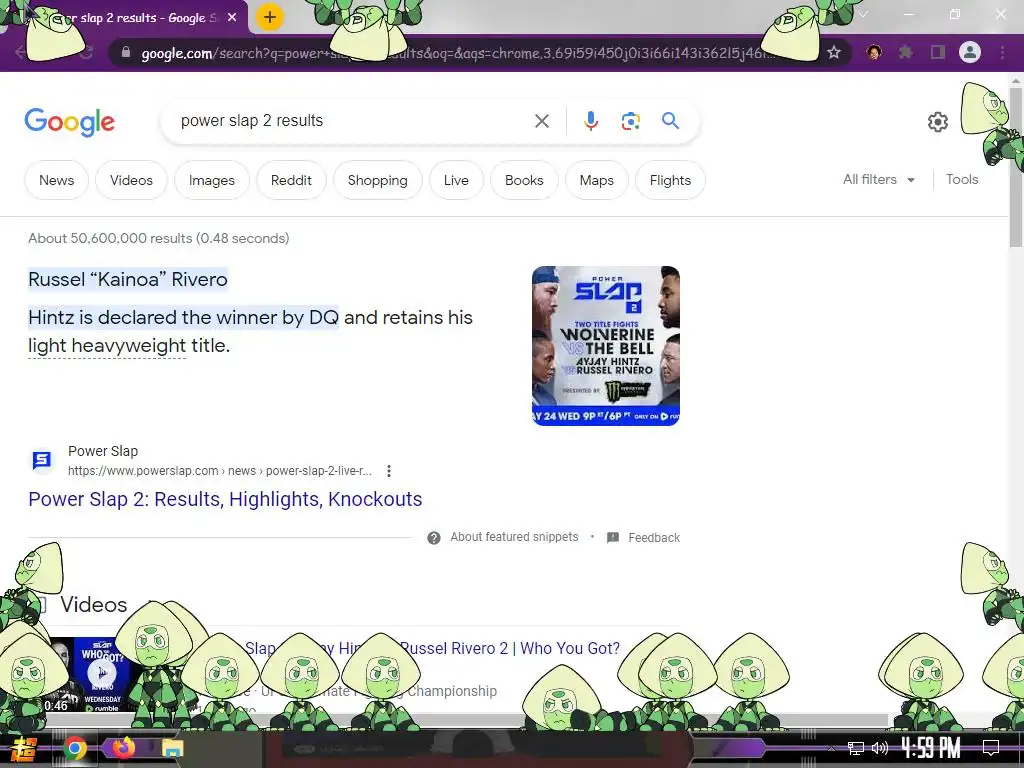Expand the All filters dropdown
This screenshot has width=1024, height=768.
pyautogui.click(x=879, y=180)
